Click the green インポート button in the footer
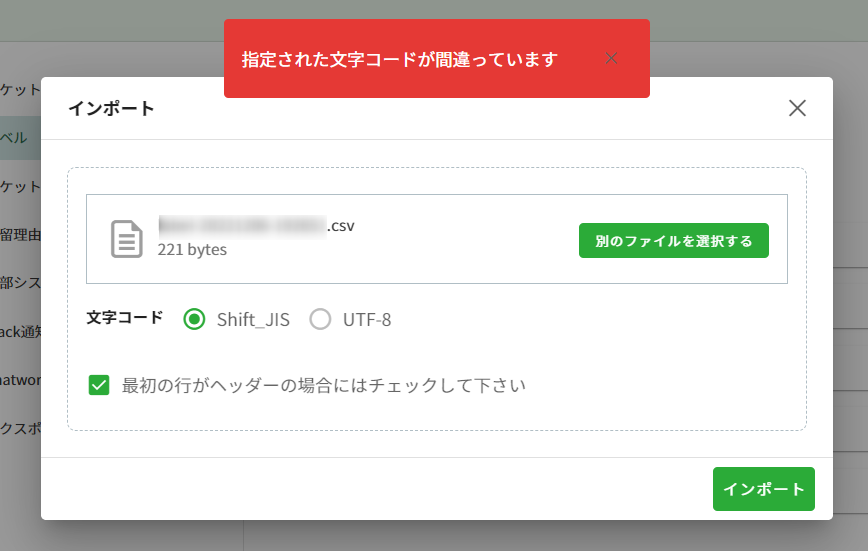Screen dimensions: 868x551 763,489
